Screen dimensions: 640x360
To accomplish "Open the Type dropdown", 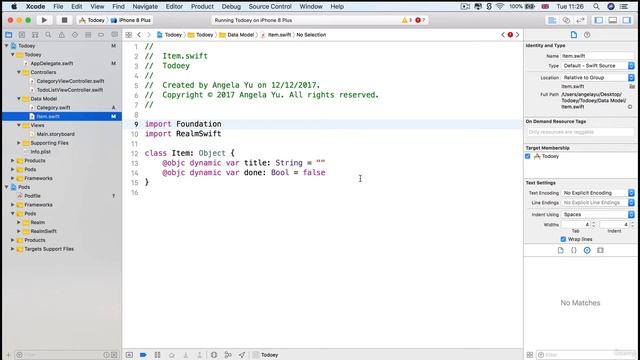I will (598, 66).
